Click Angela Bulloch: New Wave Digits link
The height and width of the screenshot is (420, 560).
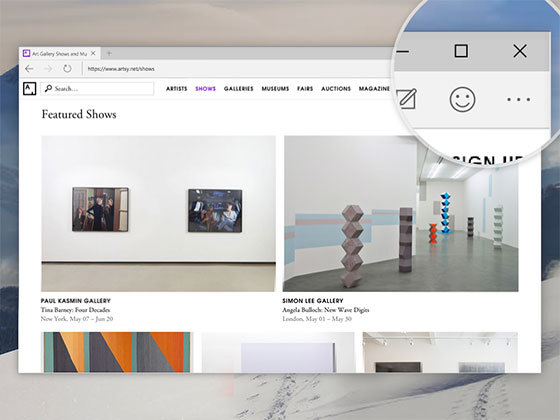point(326,310)
